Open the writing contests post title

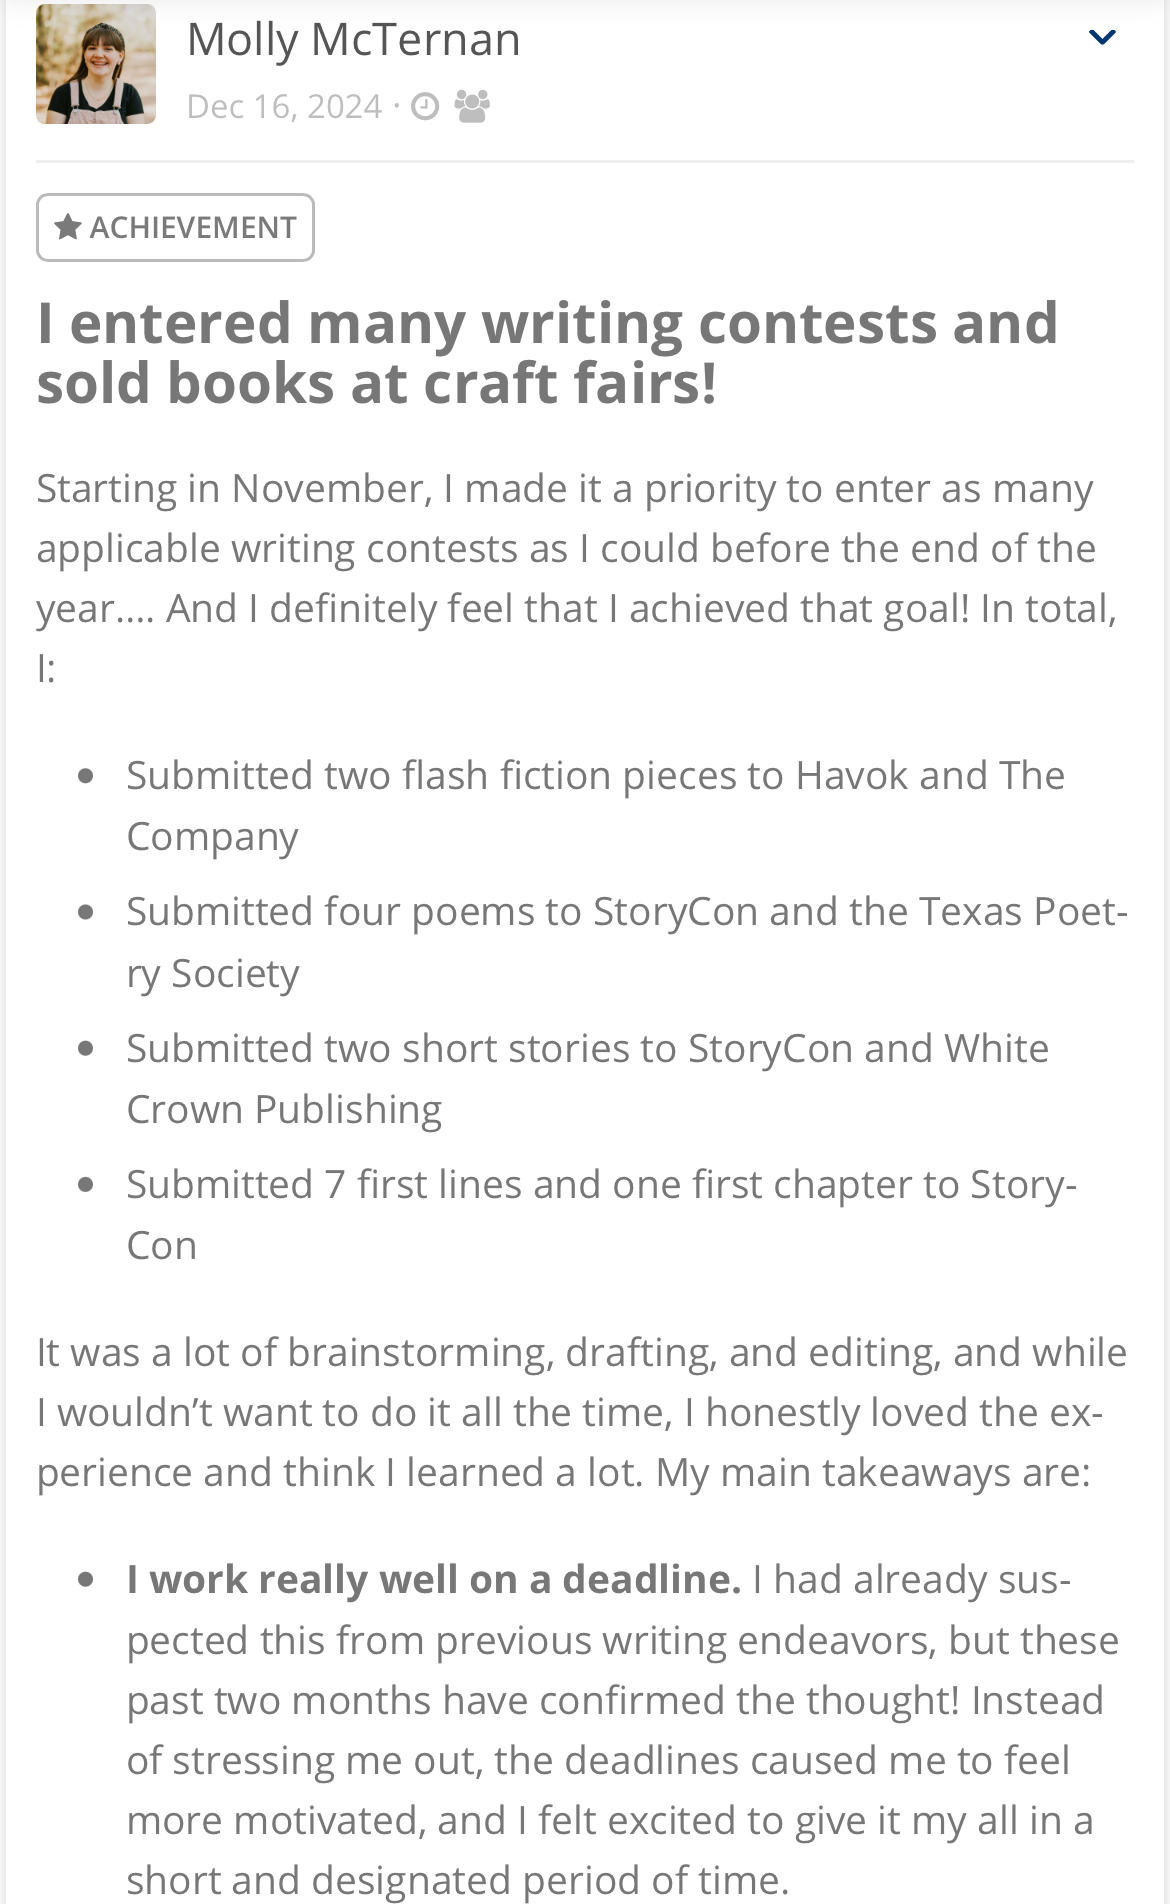pos(547,353)
